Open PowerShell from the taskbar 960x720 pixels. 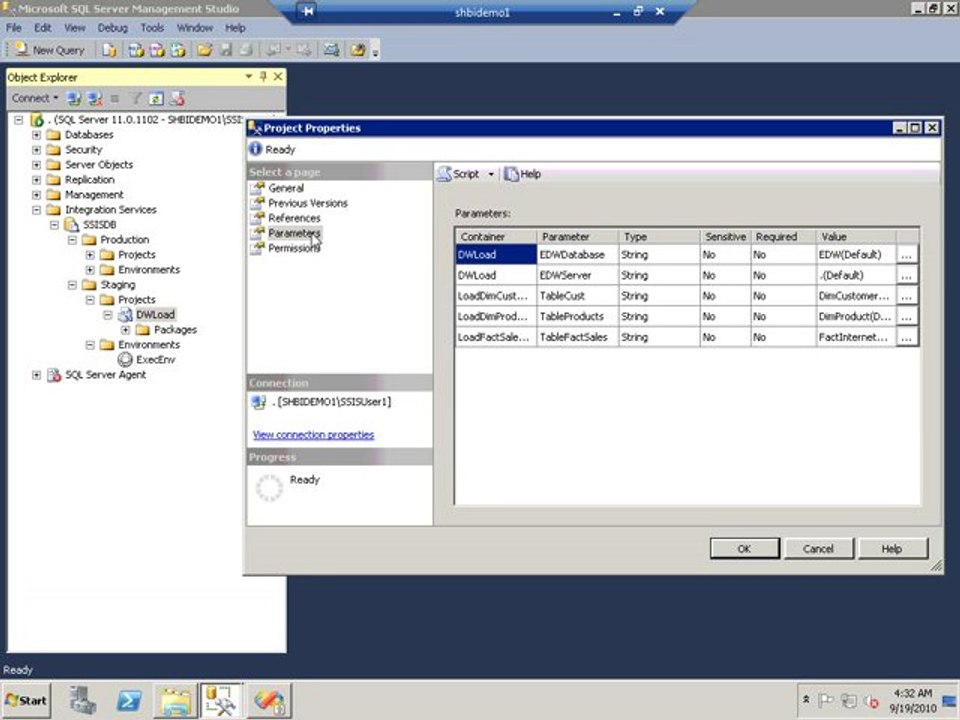(x=129, y=700)
